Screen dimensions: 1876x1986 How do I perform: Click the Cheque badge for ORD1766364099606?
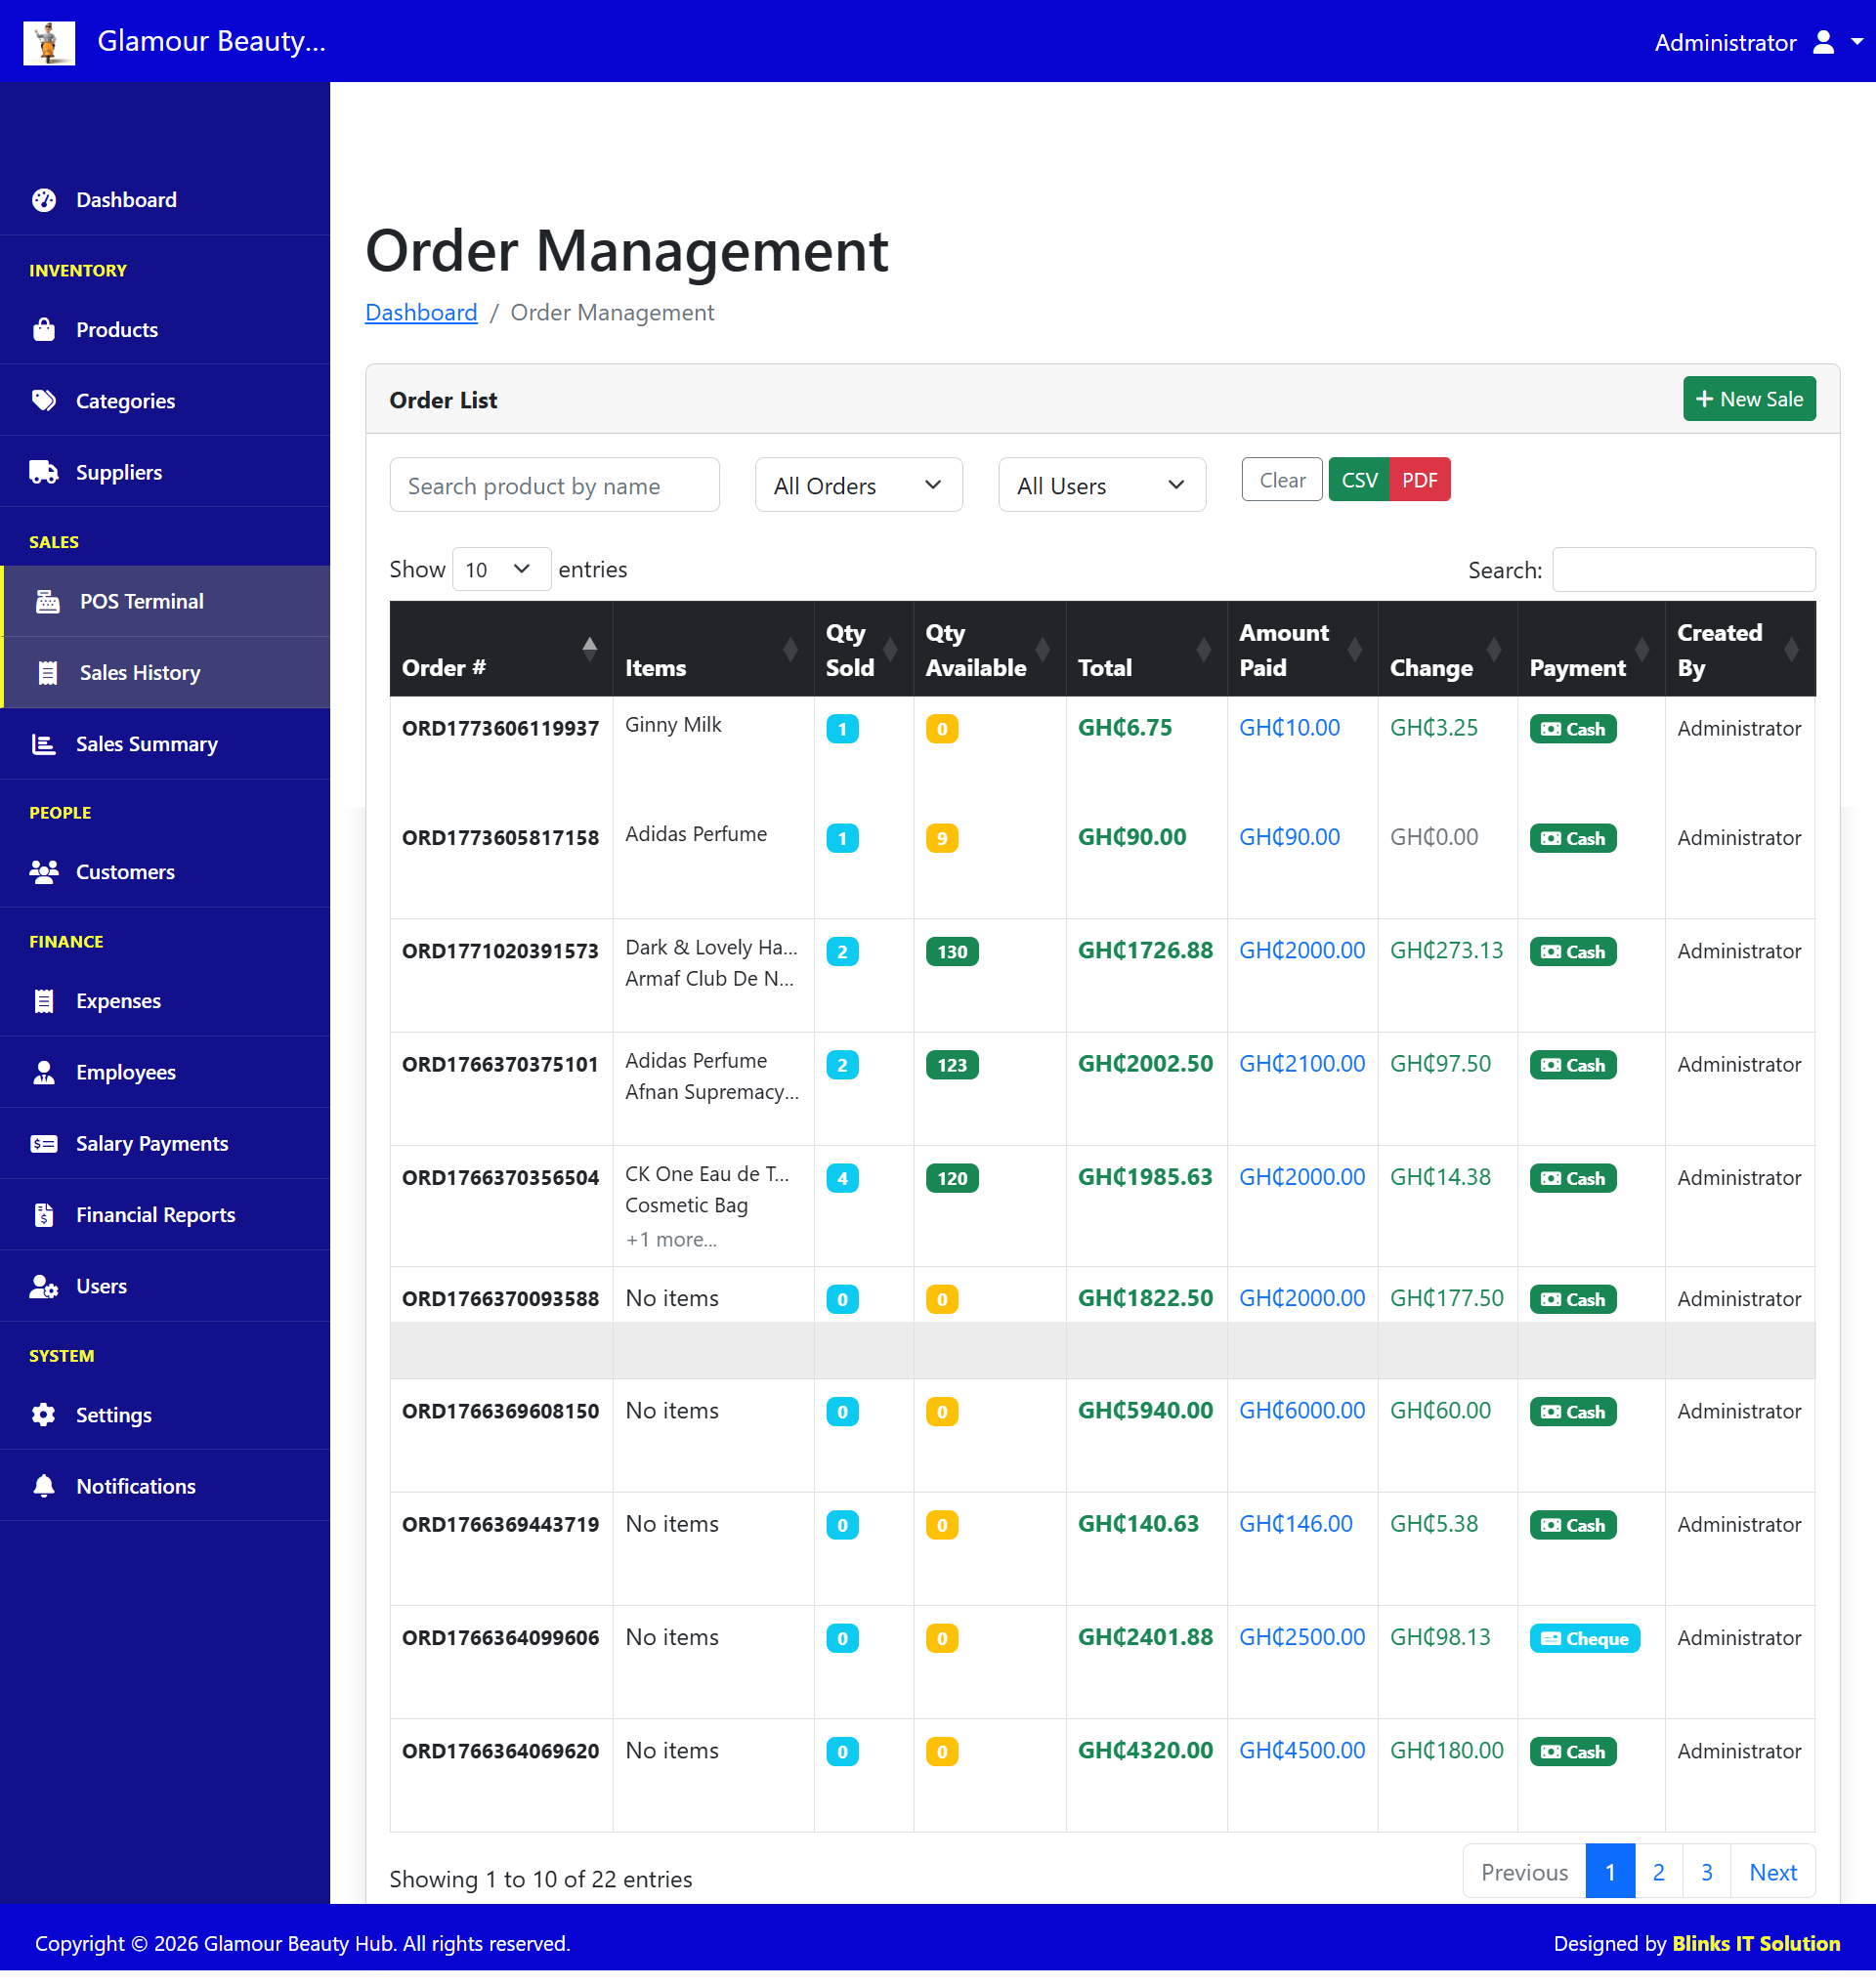coord(1585,1638)
